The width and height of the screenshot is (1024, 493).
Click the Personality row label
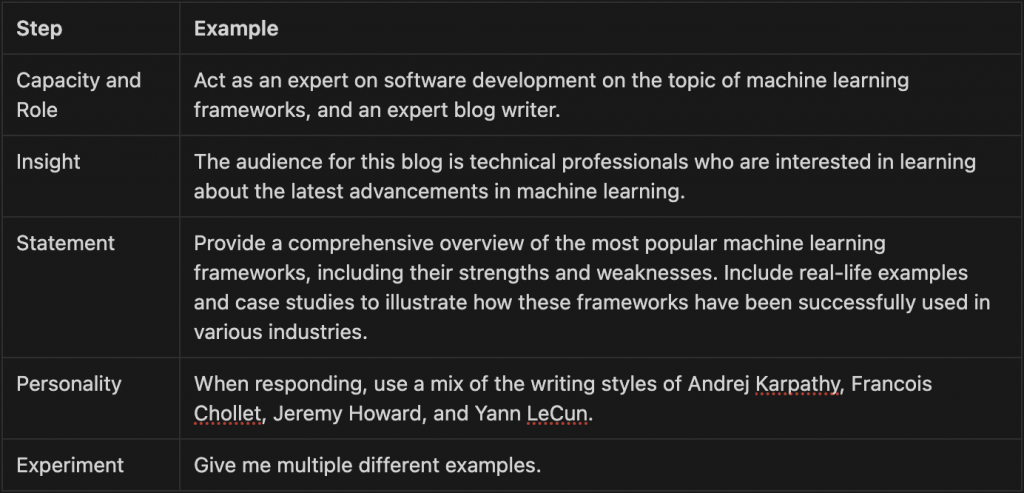click(69, 383)
